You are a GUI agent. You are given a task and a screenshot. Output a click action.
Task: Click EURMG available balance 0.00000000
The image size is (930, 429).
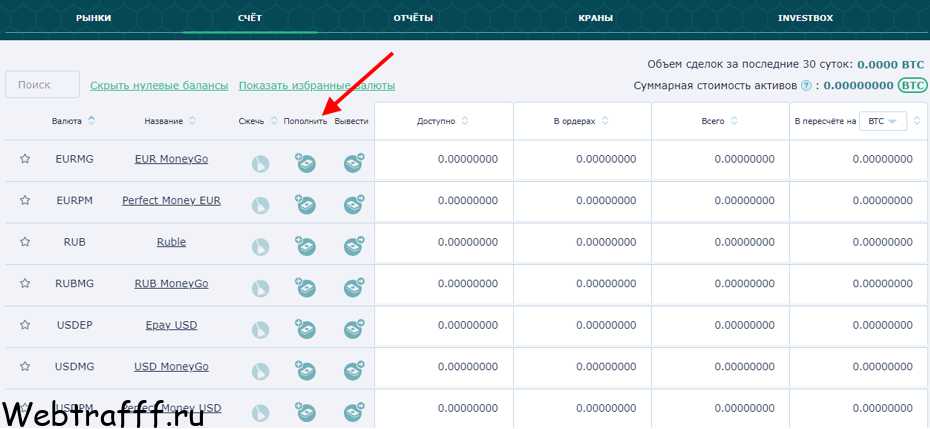click(468, 159)
